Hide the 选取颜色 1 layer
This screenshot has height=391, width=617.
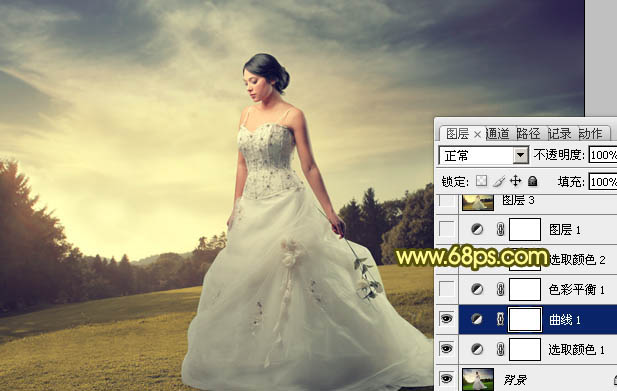447,349
